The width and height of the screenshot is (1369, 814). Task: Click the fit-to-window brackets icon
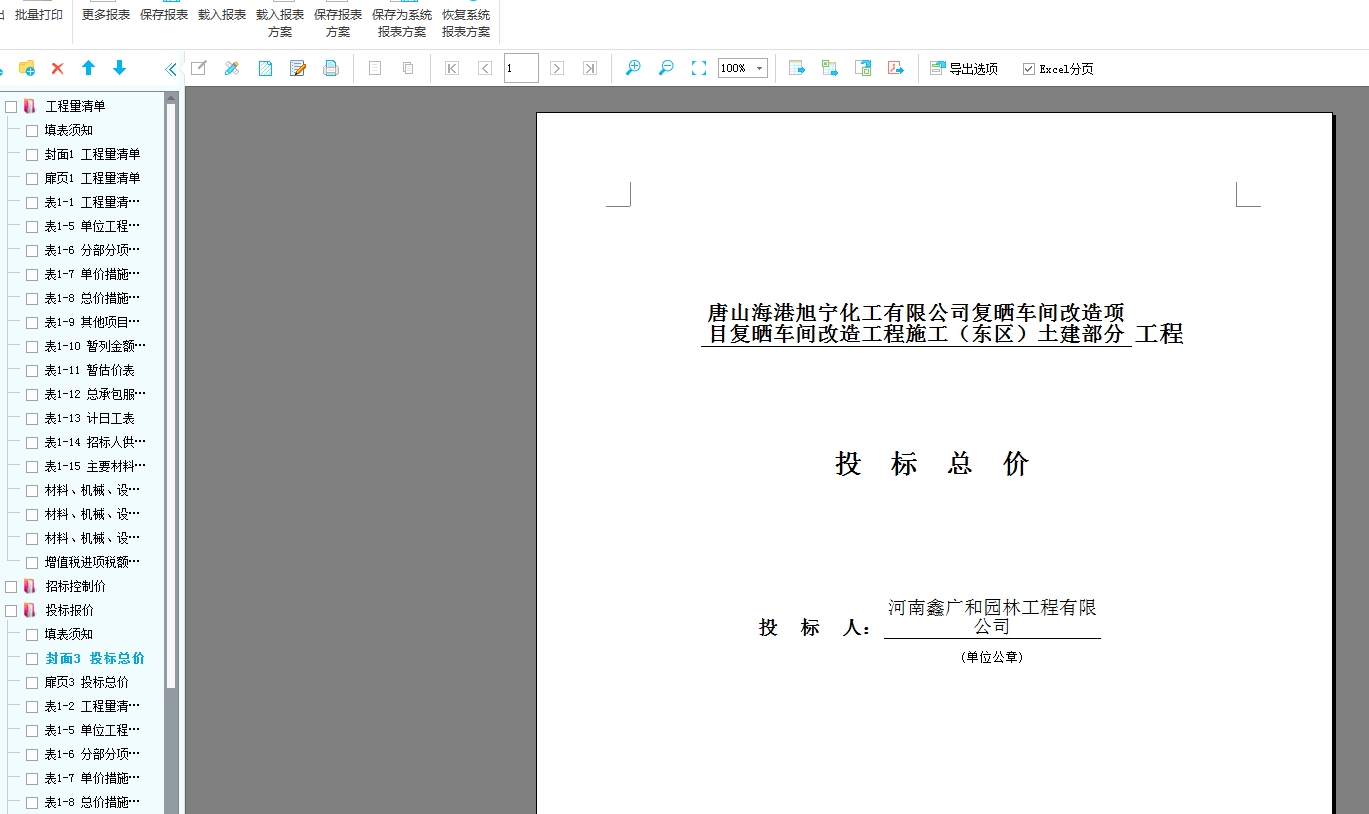pos(699,68)
